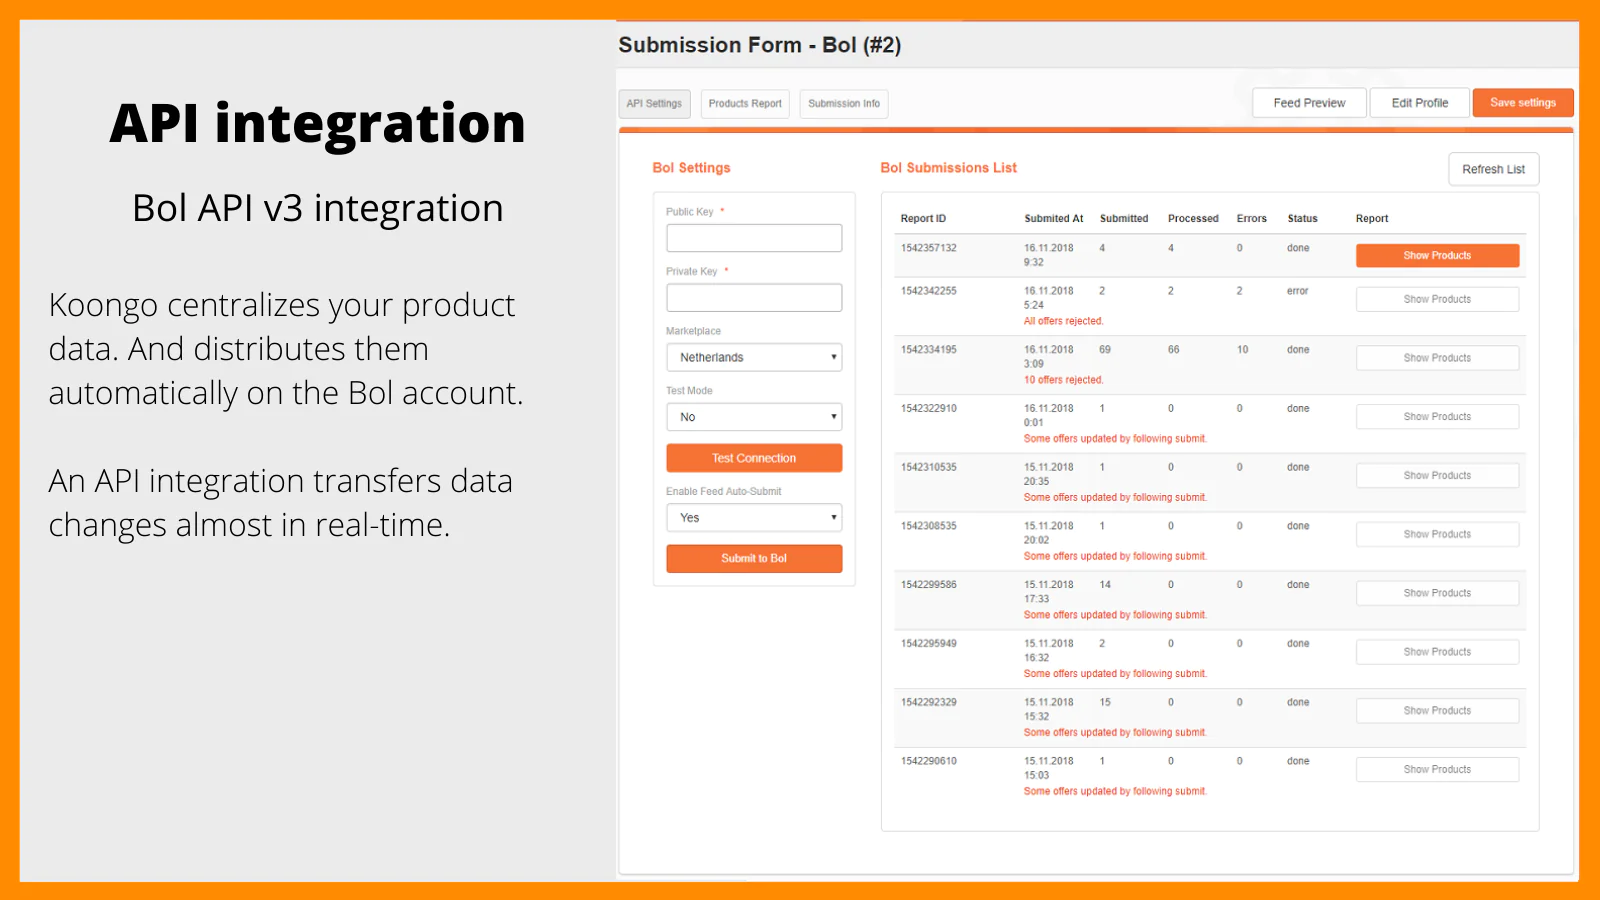Click the 'error' status text
Image resolution: width=1600 pixels, height=900 pixels.
[1298, 291]
